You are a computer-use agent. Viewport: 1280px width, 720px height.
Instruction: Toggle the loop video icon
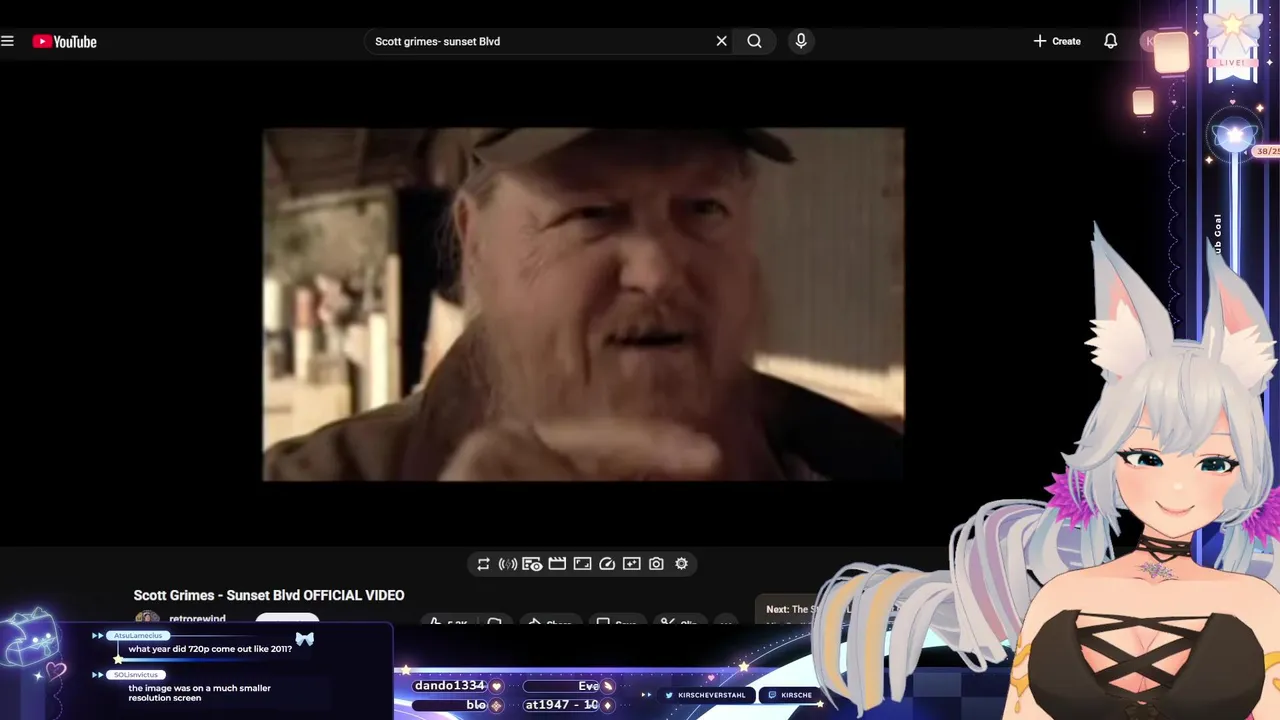(483, 564)
